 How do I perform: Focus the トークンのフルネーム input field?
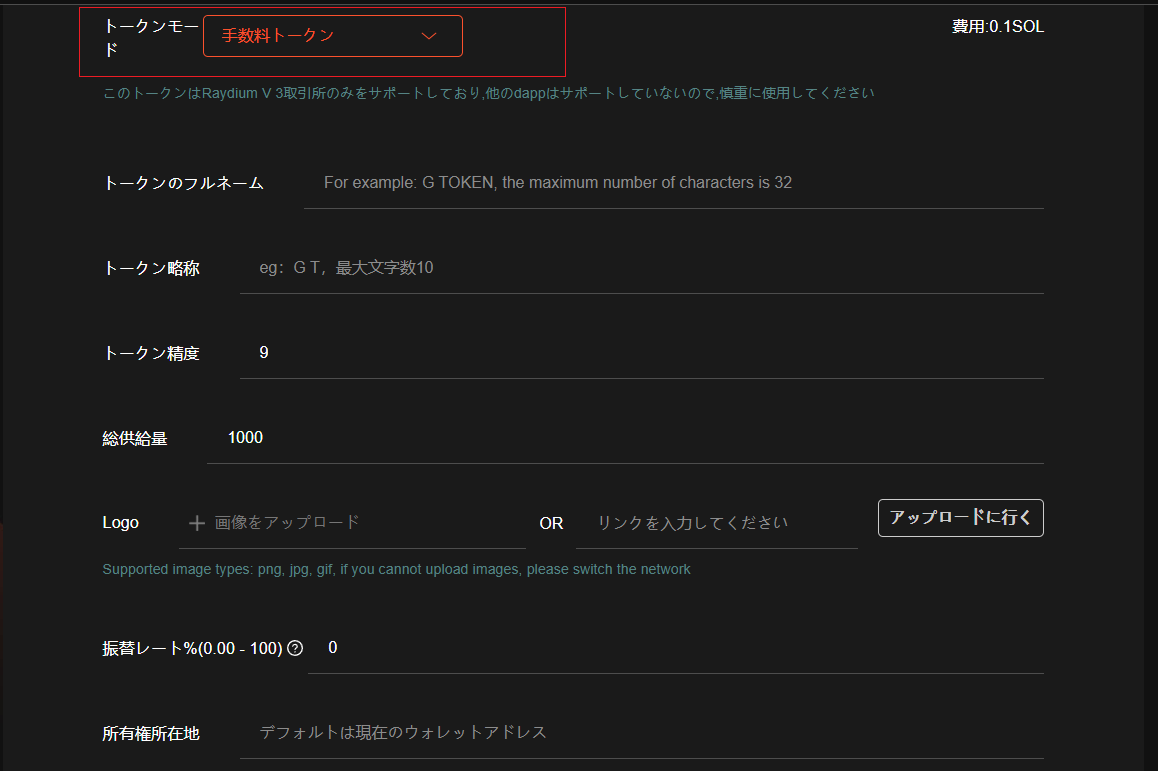click(673, 183)
